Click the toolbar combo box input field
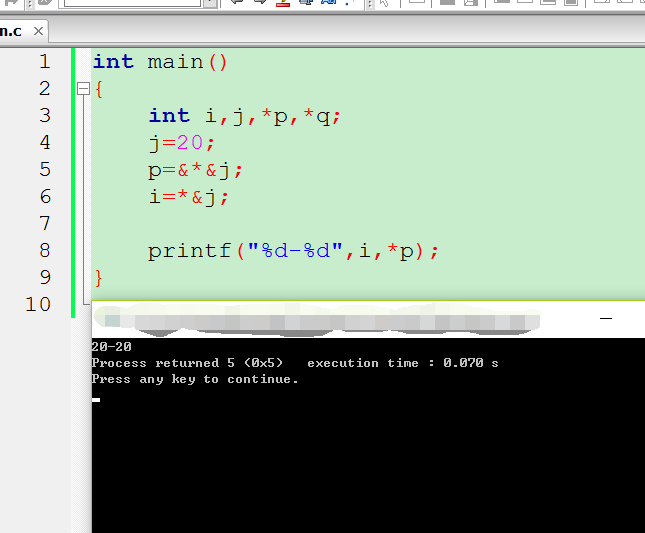The height and width of the screenshot is (533, 645). click(132, 3)
